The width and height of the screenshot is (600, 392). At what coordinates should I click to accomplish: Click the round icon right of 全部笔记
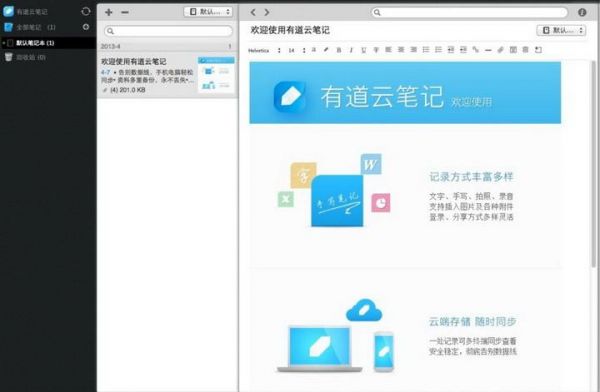click(x=86, y=27)
